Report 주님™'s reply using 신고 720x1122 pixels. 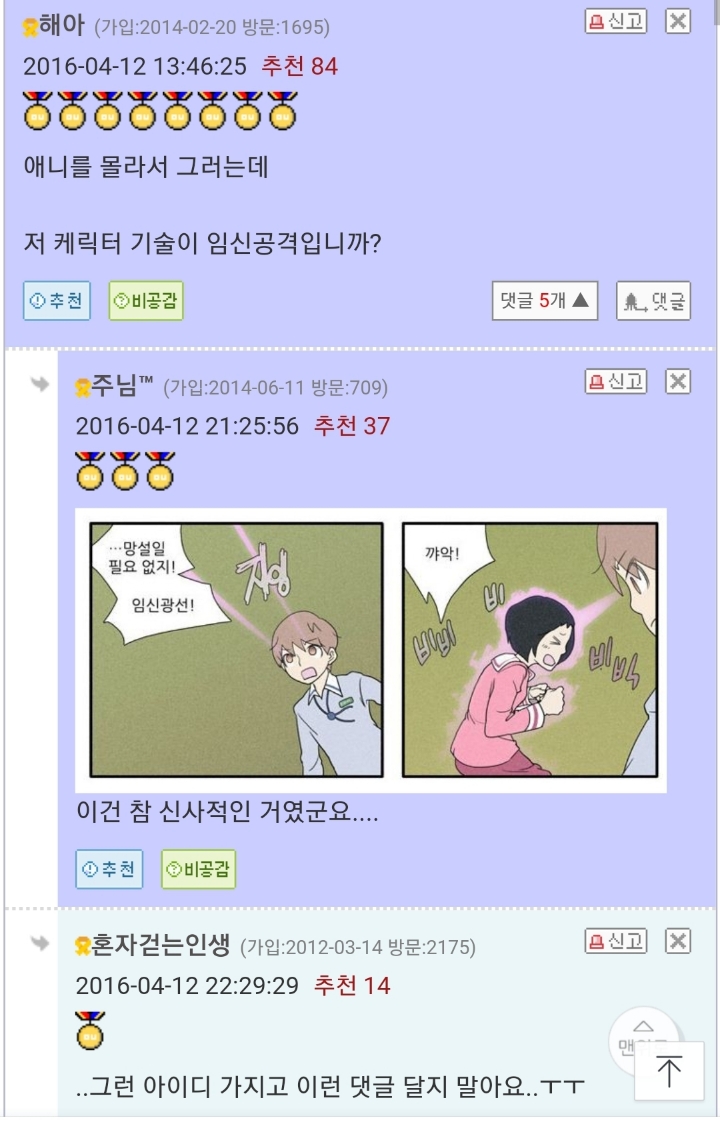point(616,381)
